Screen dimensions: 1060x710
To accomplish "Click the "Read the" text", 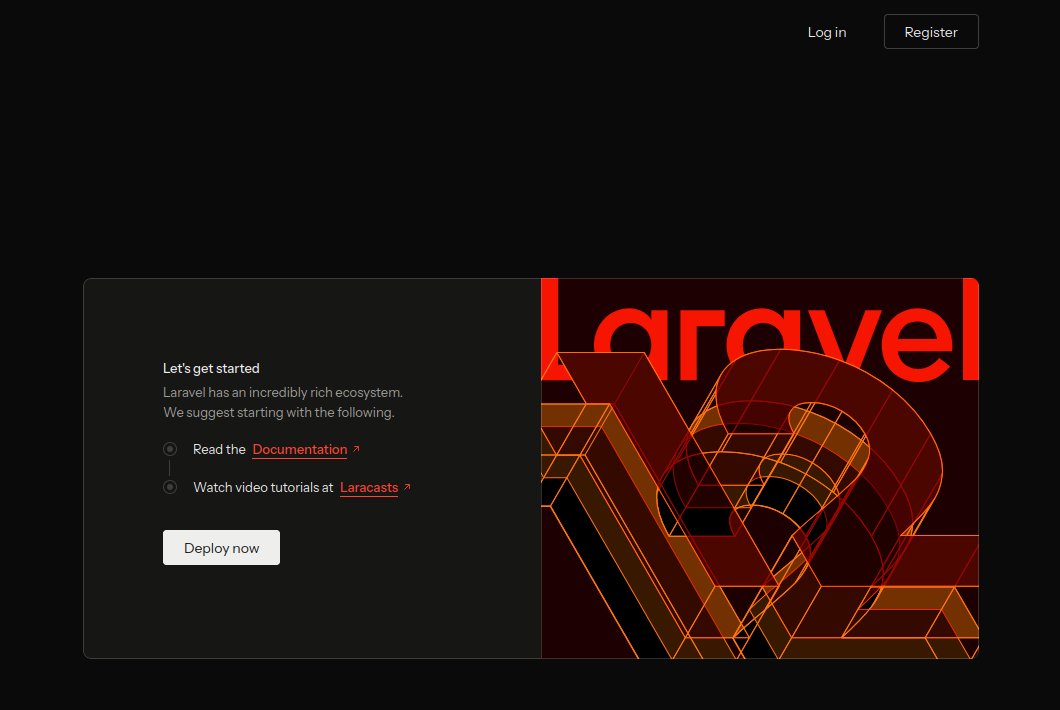I will [x=219, y=450].
